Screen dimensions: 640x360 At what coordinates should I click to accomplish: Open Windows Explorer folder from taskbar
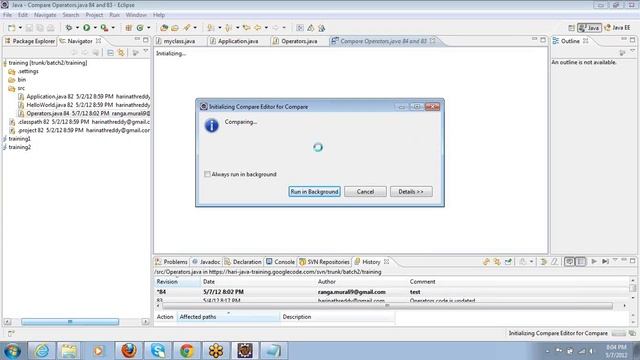click(69, 351)
